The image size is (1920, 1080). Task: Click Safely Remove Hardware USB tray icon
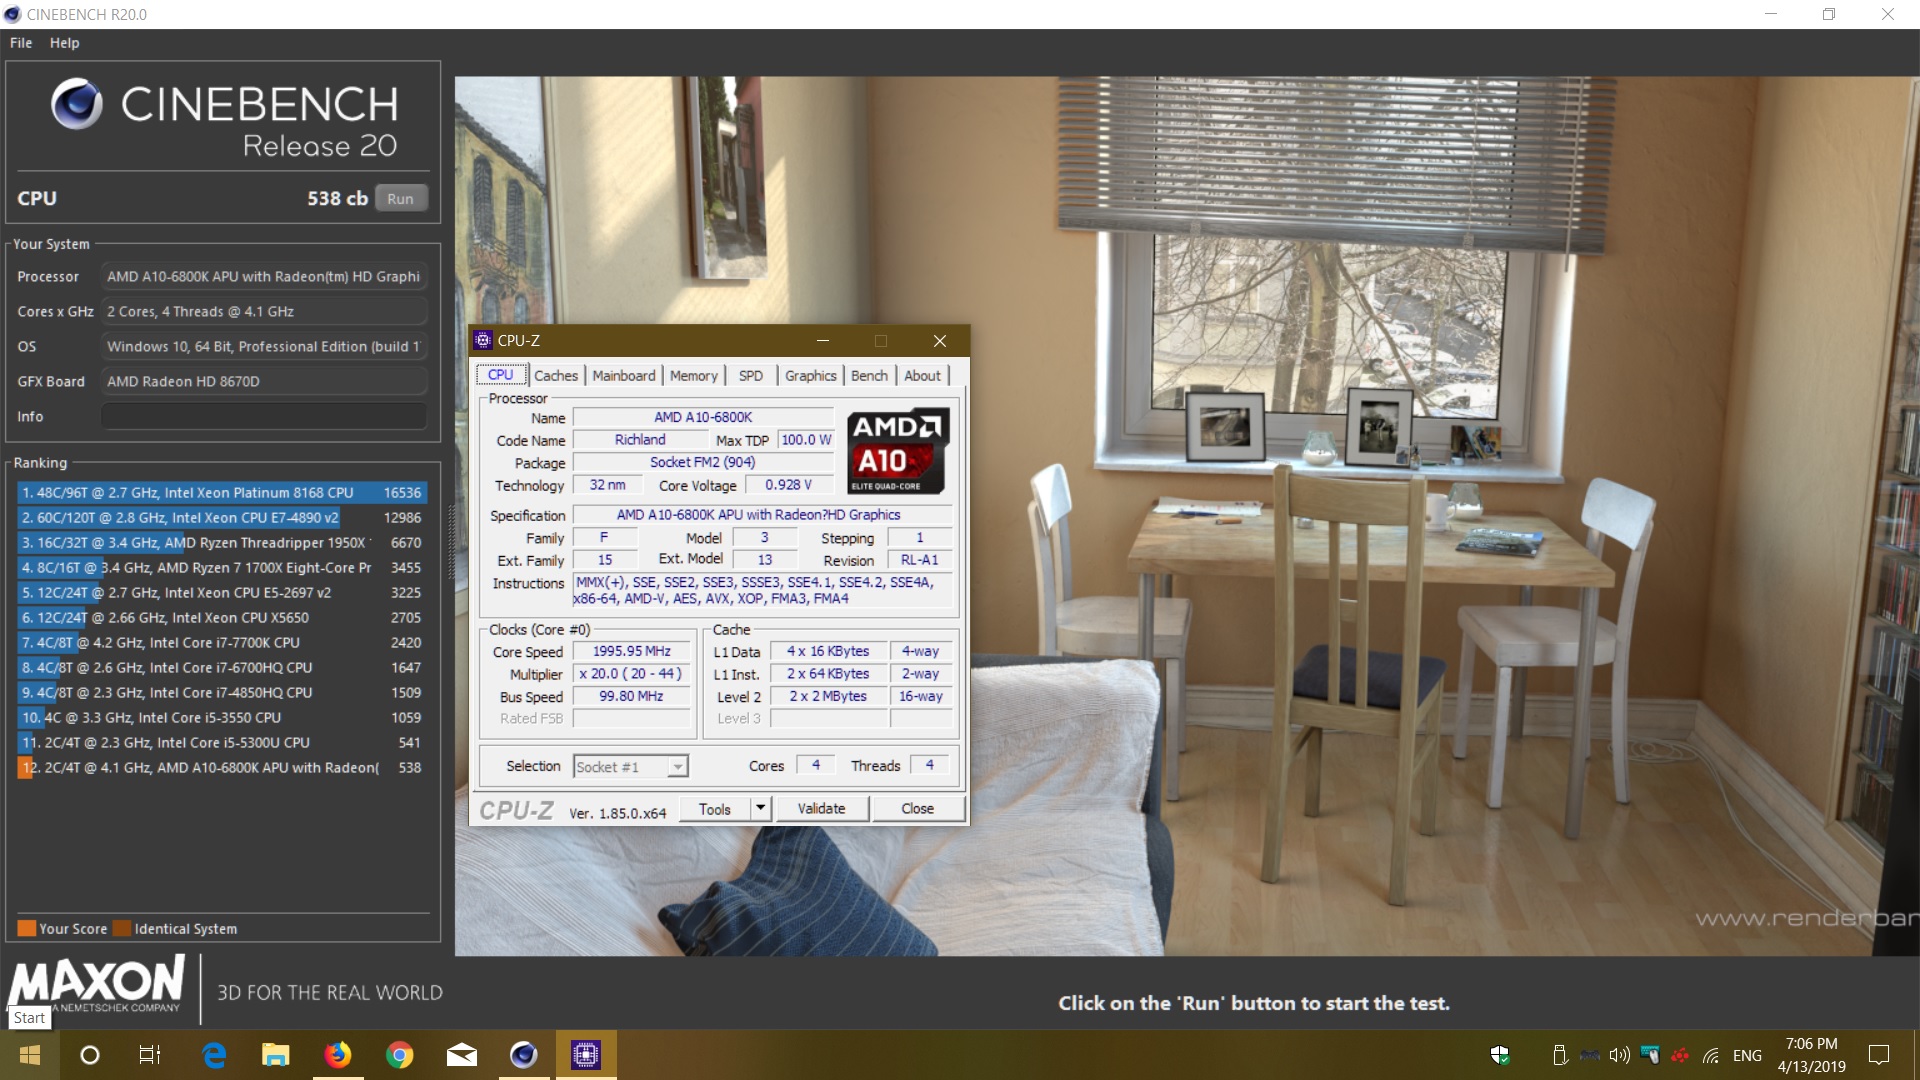pos(1559,1055)
